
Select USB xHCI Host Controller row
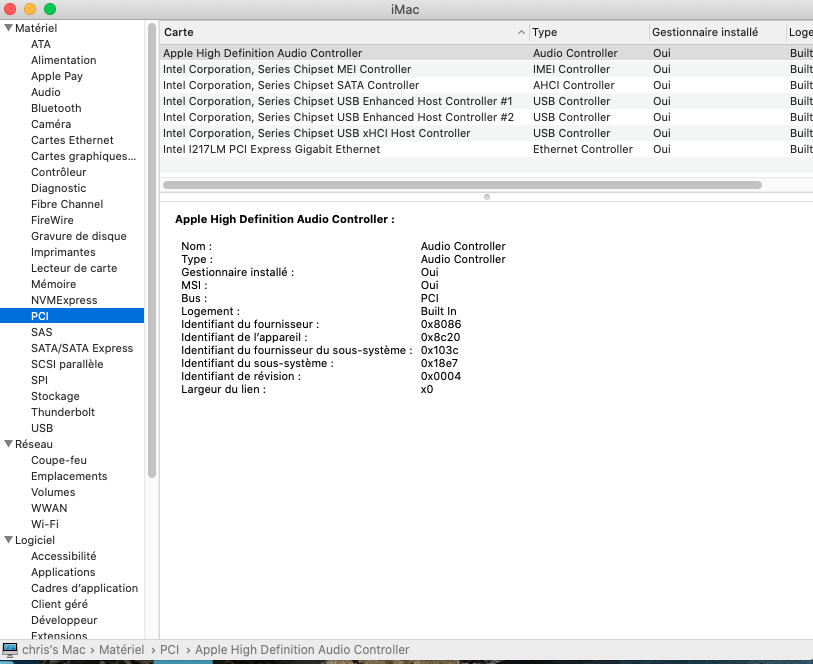pyautogui.click(x=486, y=133)
